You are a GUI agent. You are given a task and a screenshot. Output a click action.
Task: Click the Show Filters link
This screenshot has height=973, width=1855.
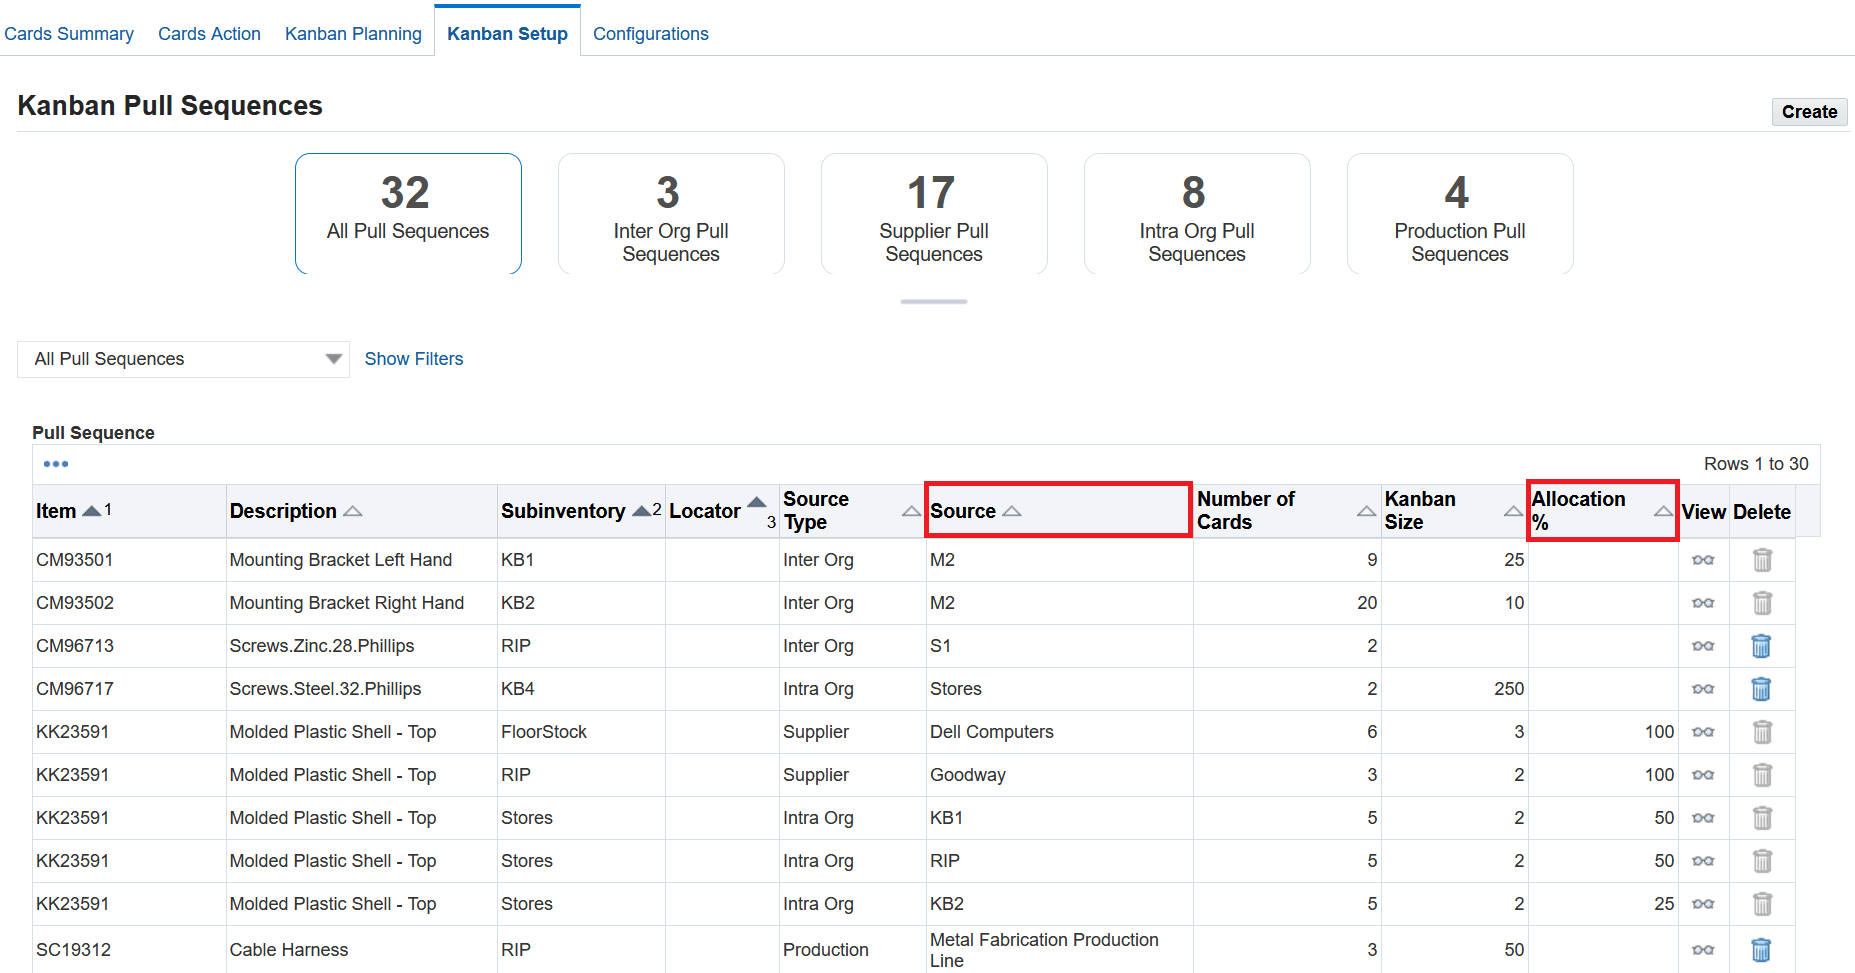pos(413,358)
